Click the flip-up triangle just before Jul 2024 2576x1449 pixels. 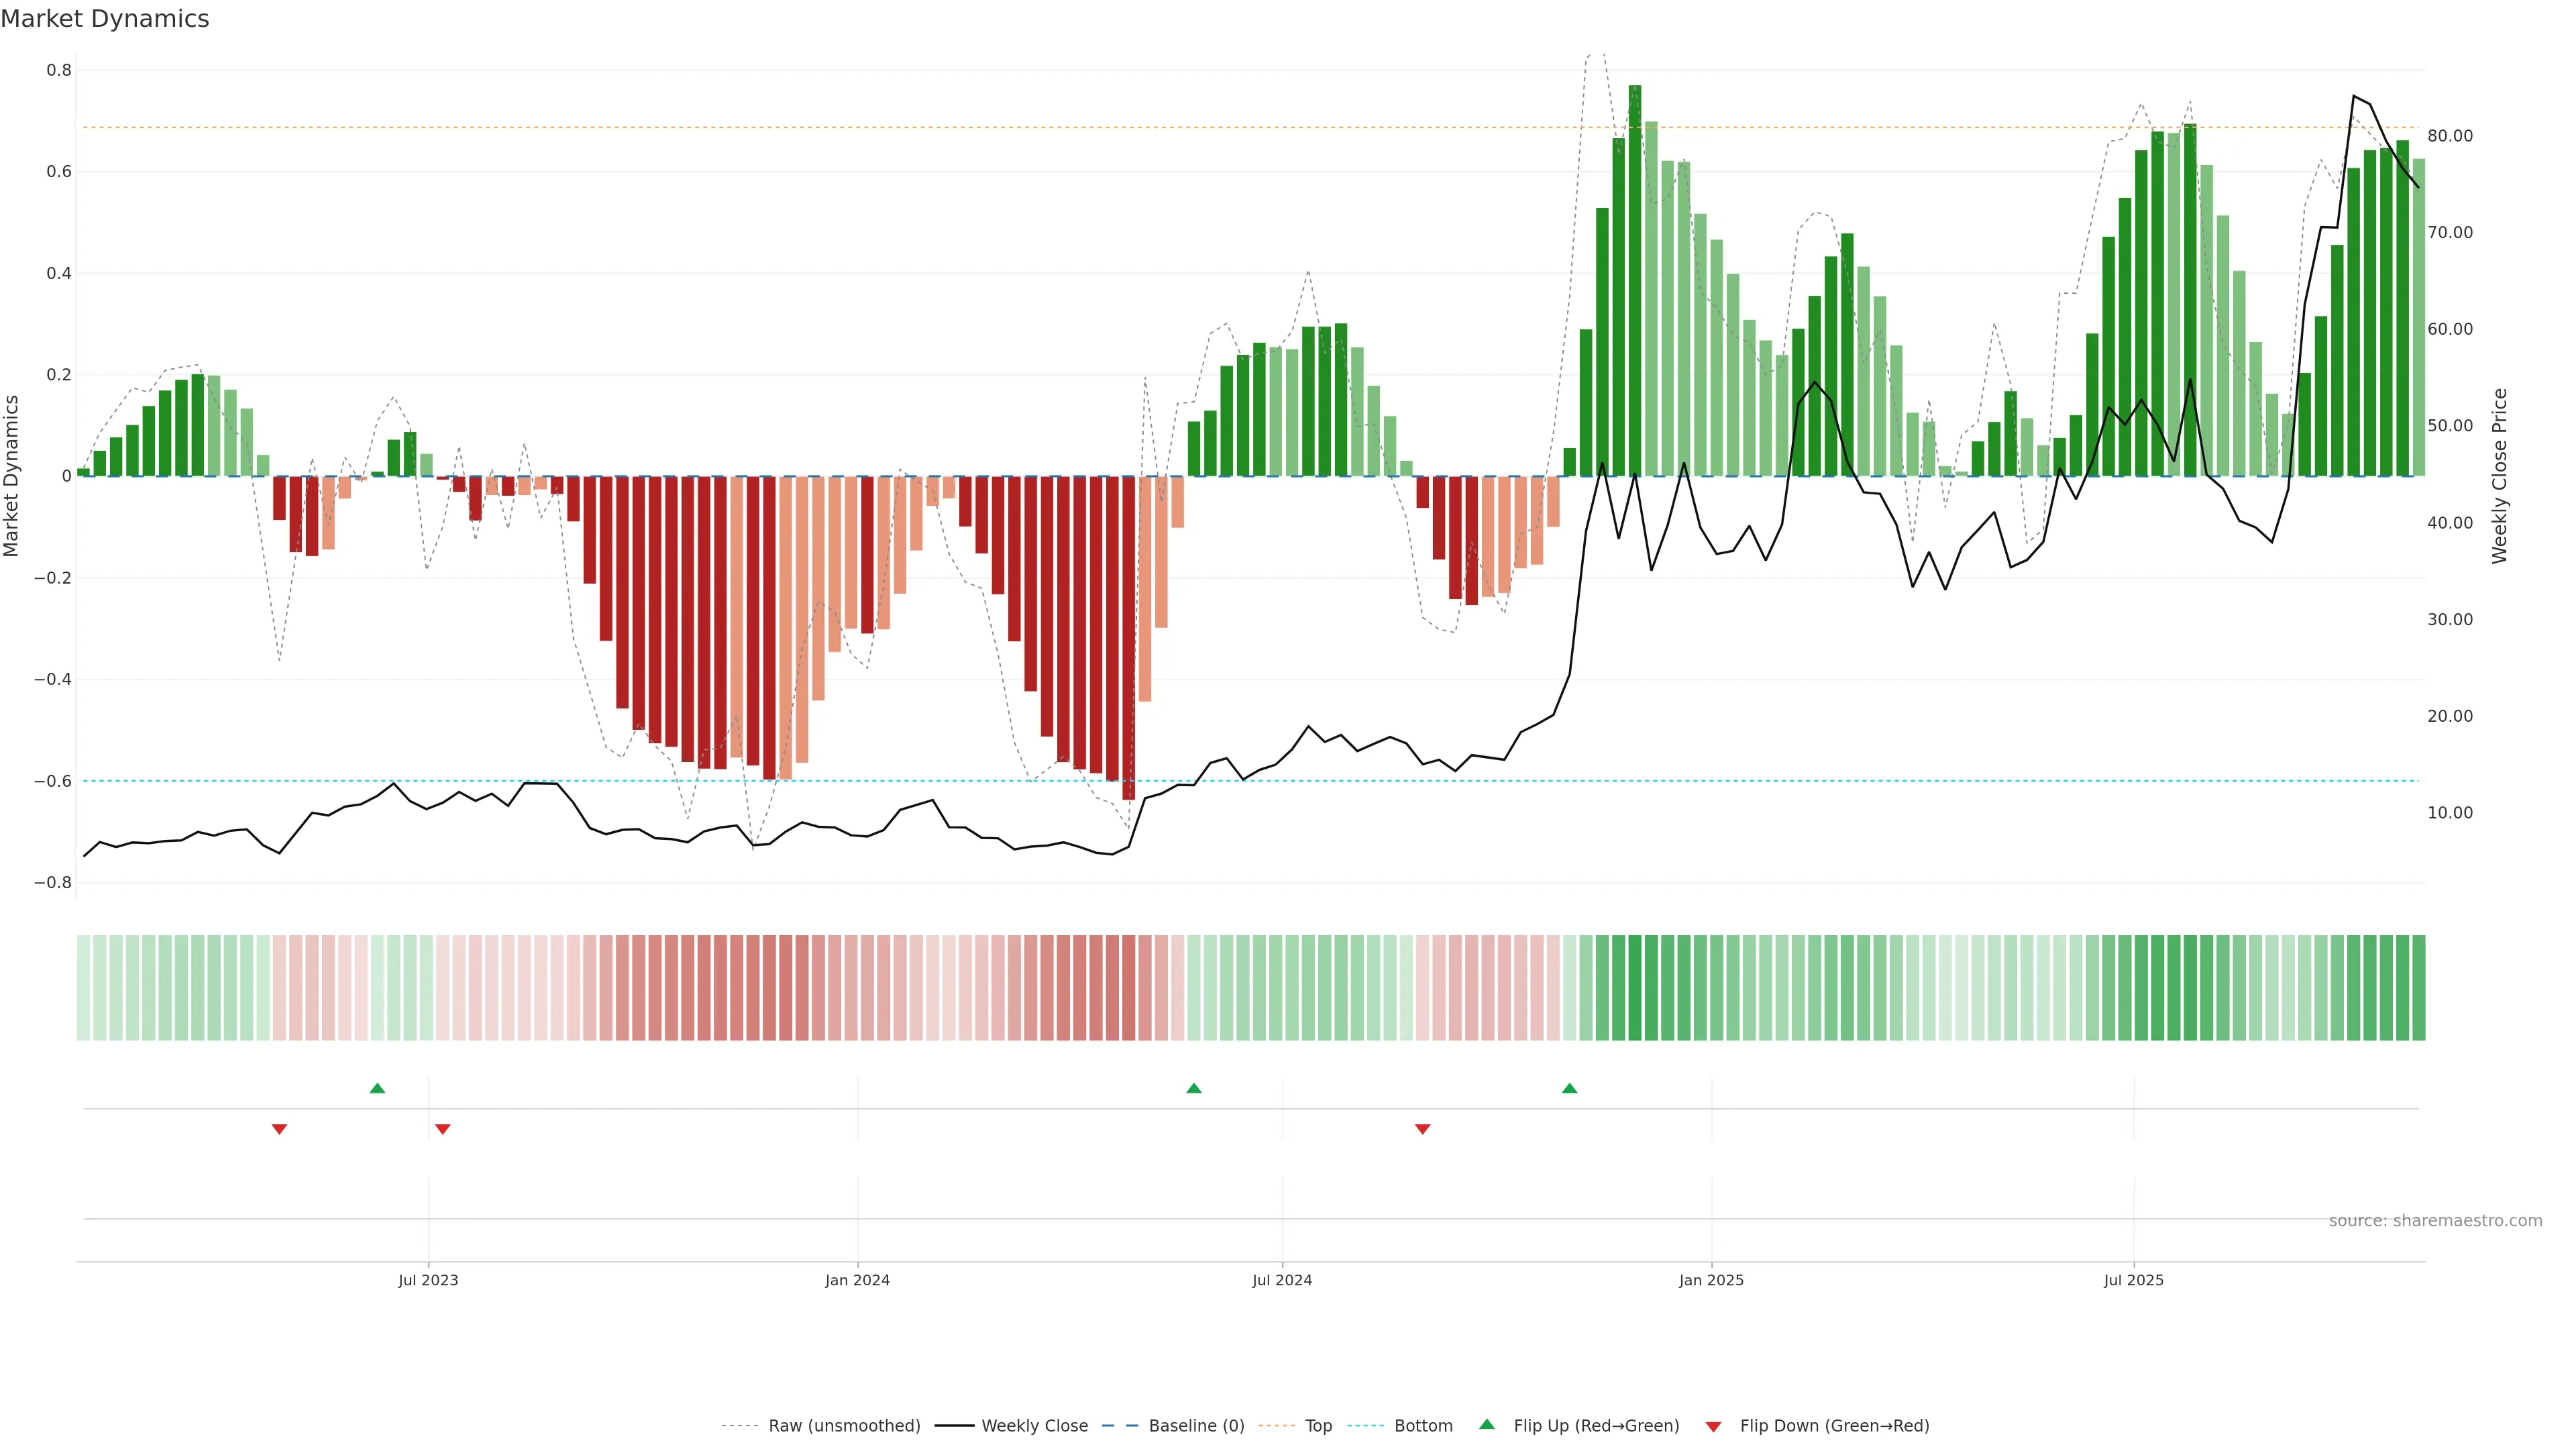click(x=1193, y=1088)
